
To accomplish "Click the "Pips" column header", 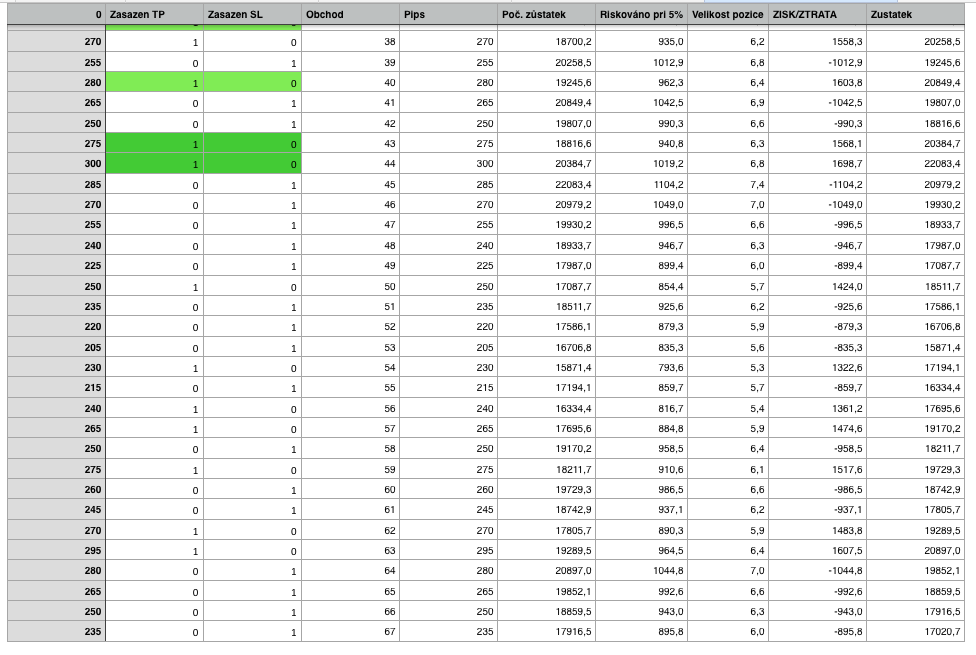I will 448,14.
